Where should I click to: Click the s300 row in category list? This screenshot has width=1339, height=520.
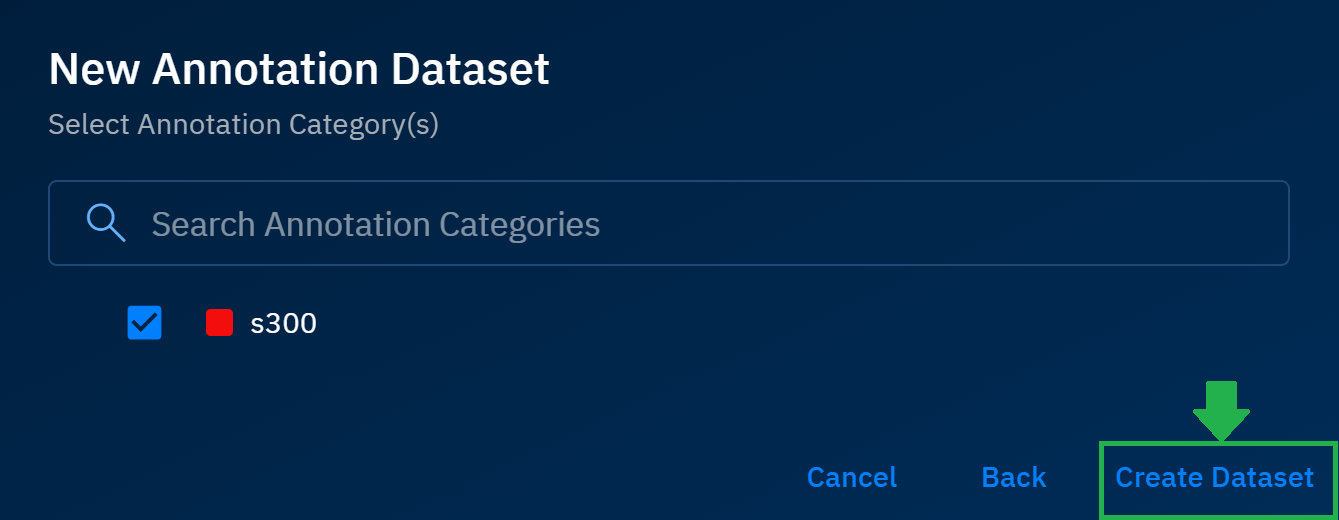point(283,323)
